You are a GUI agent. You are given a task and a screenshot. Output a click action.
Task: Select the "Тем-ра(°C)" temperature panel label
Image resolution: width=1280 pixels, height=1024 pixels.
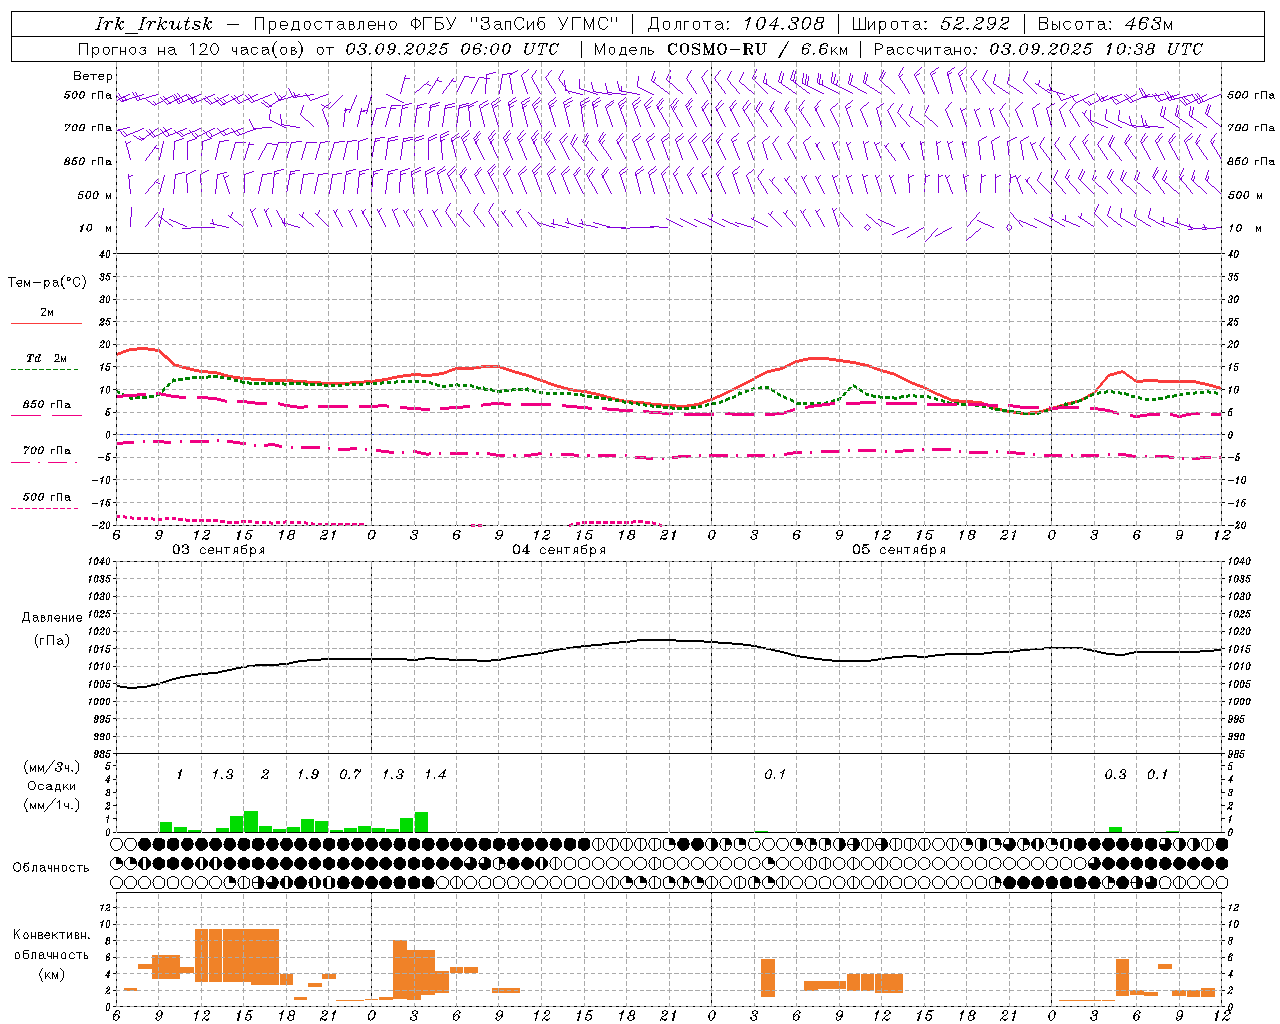[47, 283]
